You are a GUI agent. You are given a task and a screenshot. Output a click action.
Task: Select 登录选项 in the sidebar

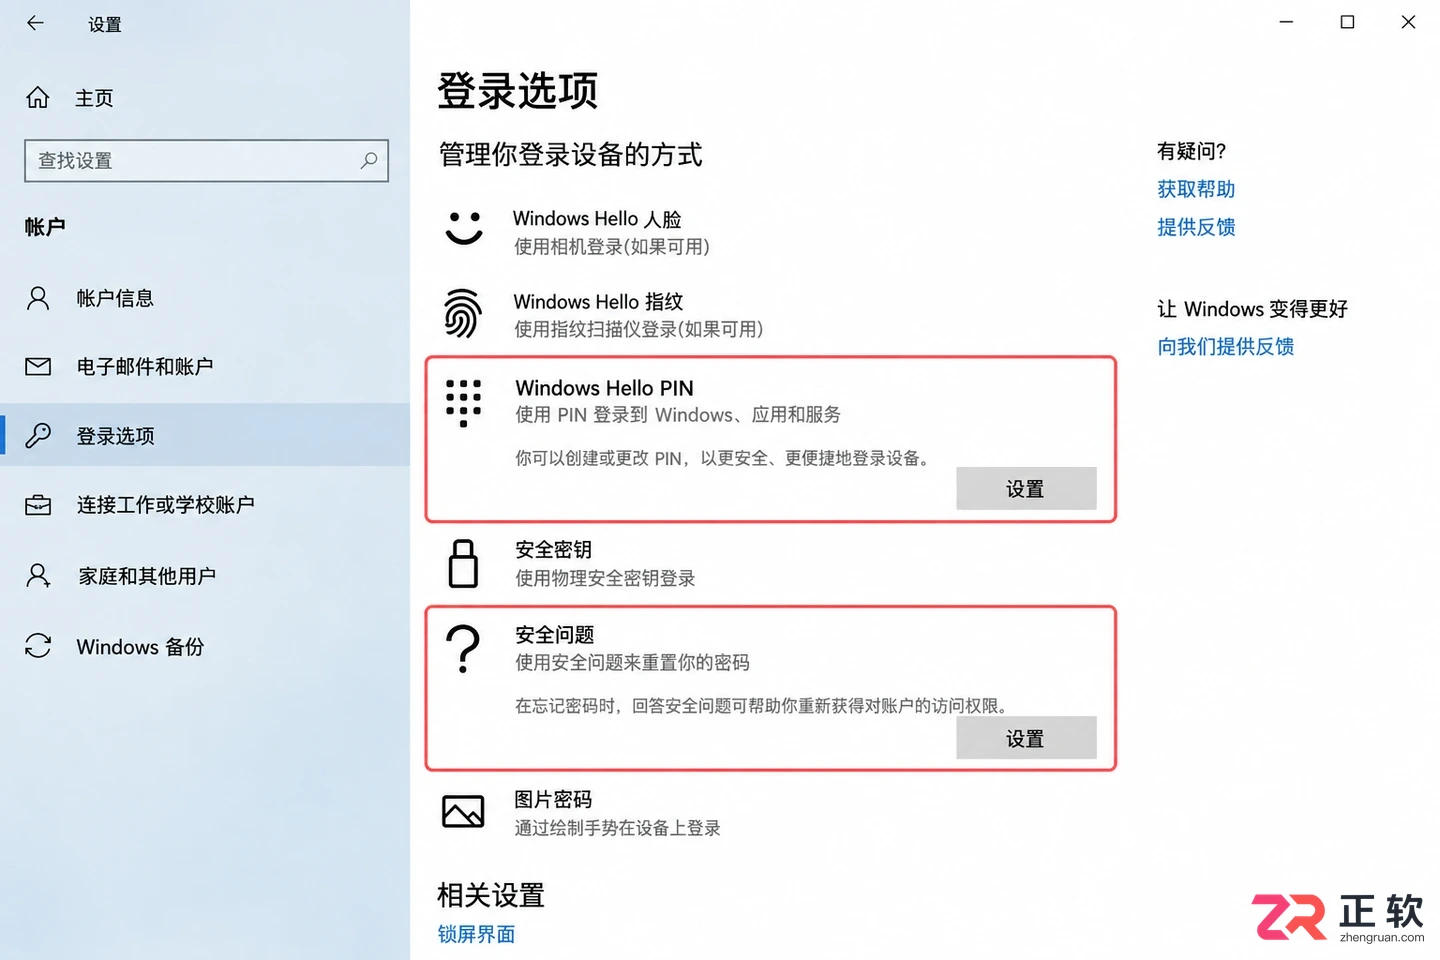point(205,435)
